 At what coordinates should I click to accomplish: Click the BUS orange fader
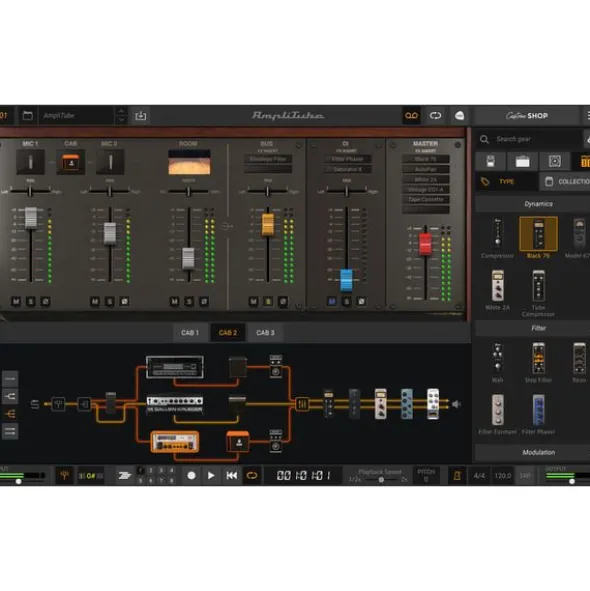point(268,225)
